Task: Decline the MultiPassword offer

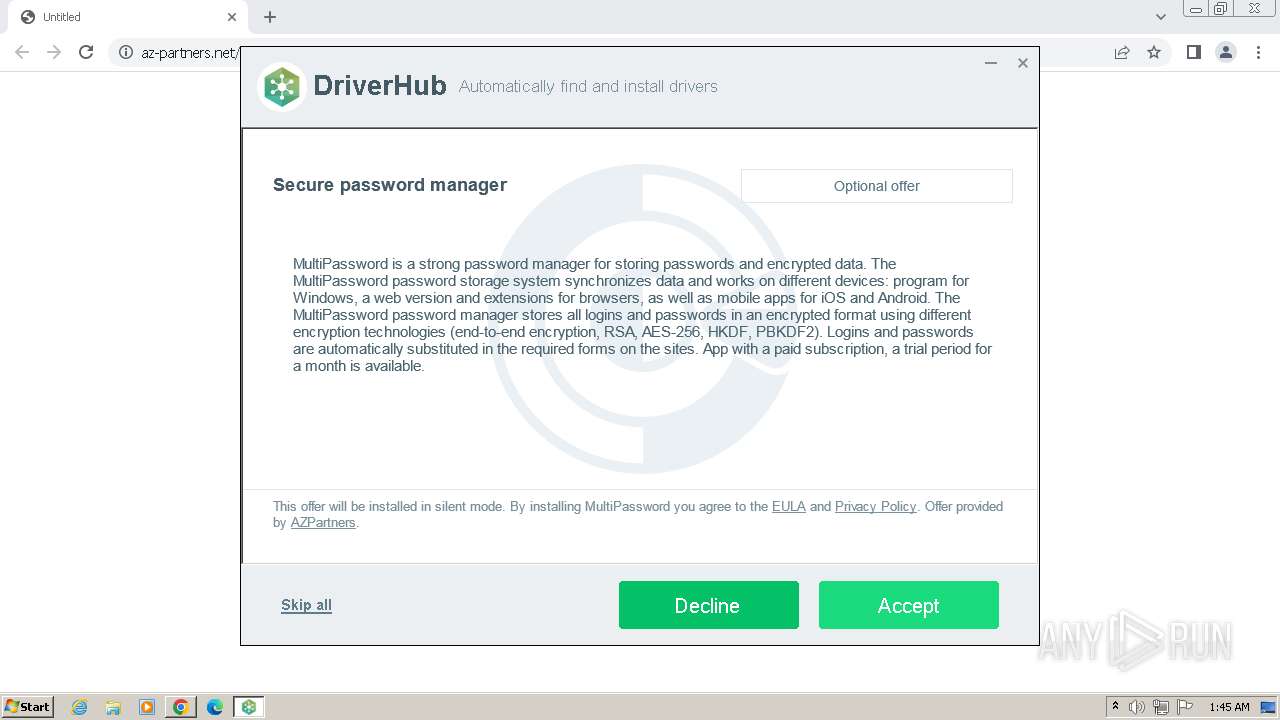Action: pos(708,605)
